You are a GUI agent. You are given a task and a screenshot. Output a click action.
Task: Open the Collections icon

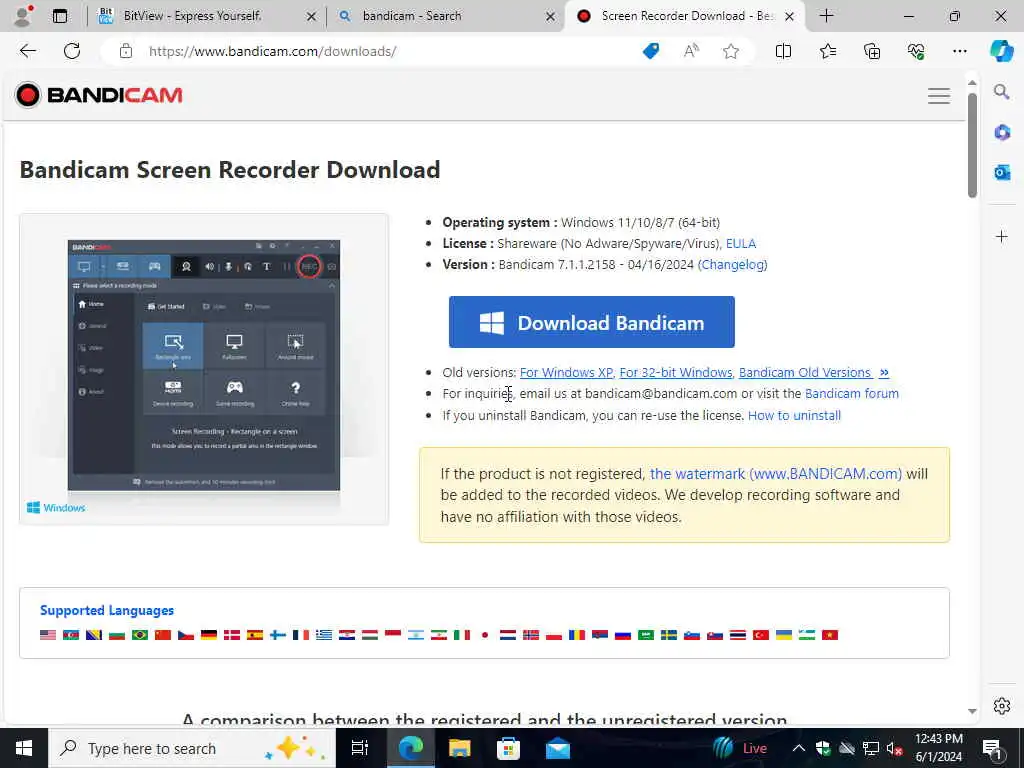click(x=872, y=51)
